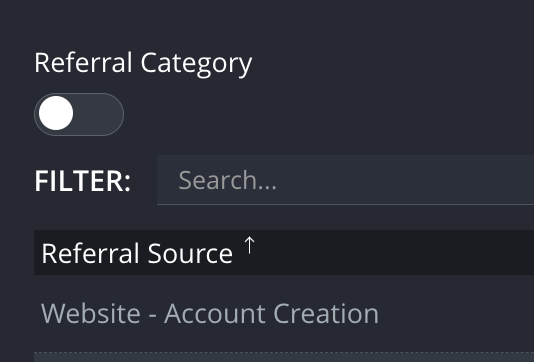Click the white knob of the toggle
The width and height of the screenshot is (534, 362).
point(56,113)
